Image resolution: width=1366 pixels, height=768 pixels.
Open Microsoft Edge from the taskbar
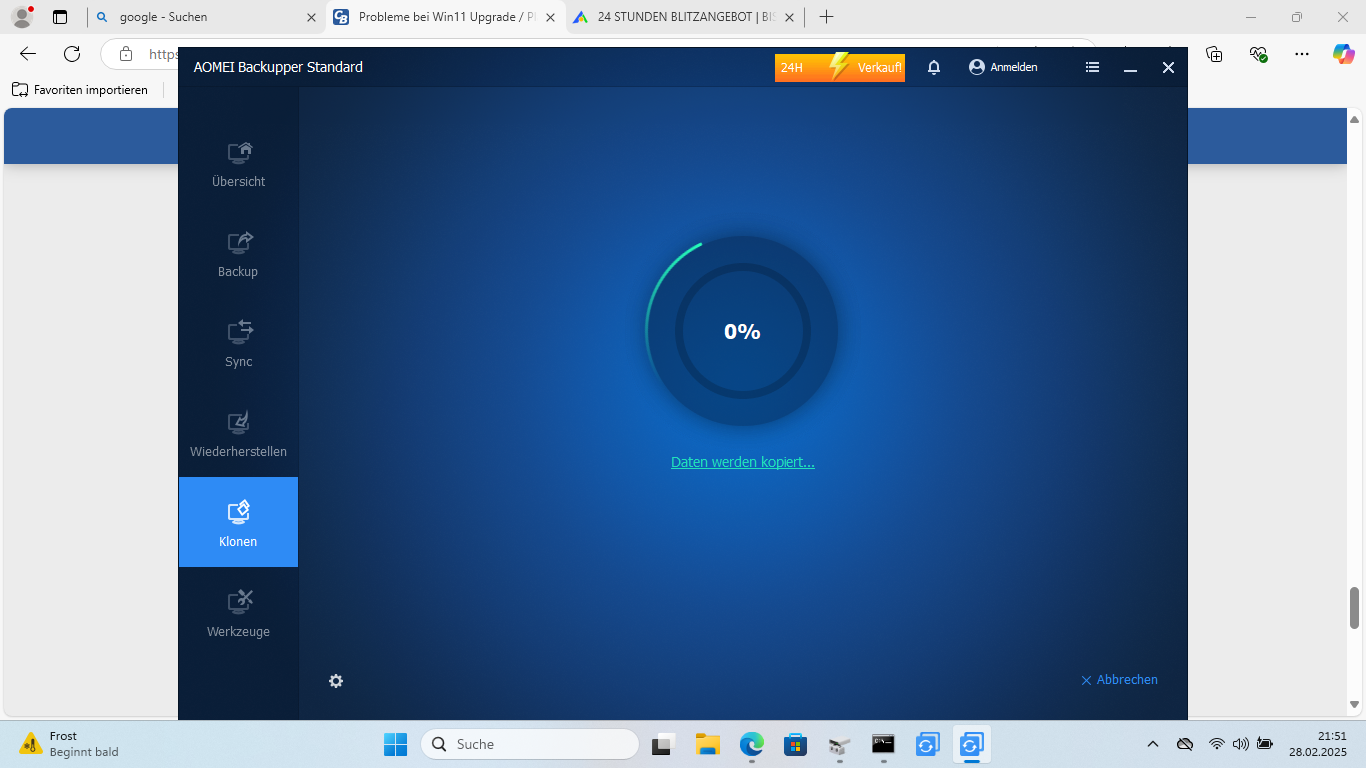(752, 744)
